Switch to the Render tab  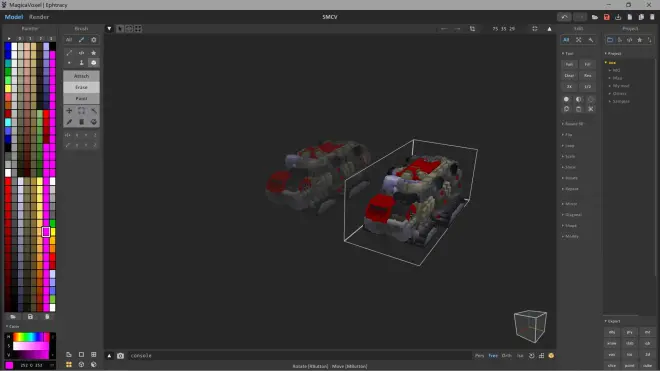pyautogui.click(x=39, y=17)
